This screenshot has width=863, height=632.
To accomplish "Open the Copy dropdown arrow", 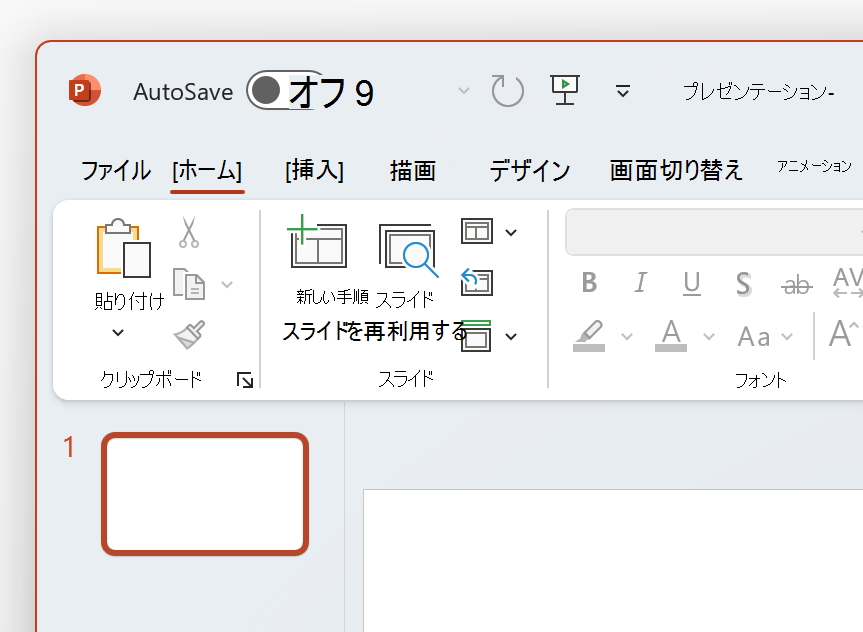I will tap(227, 285).
